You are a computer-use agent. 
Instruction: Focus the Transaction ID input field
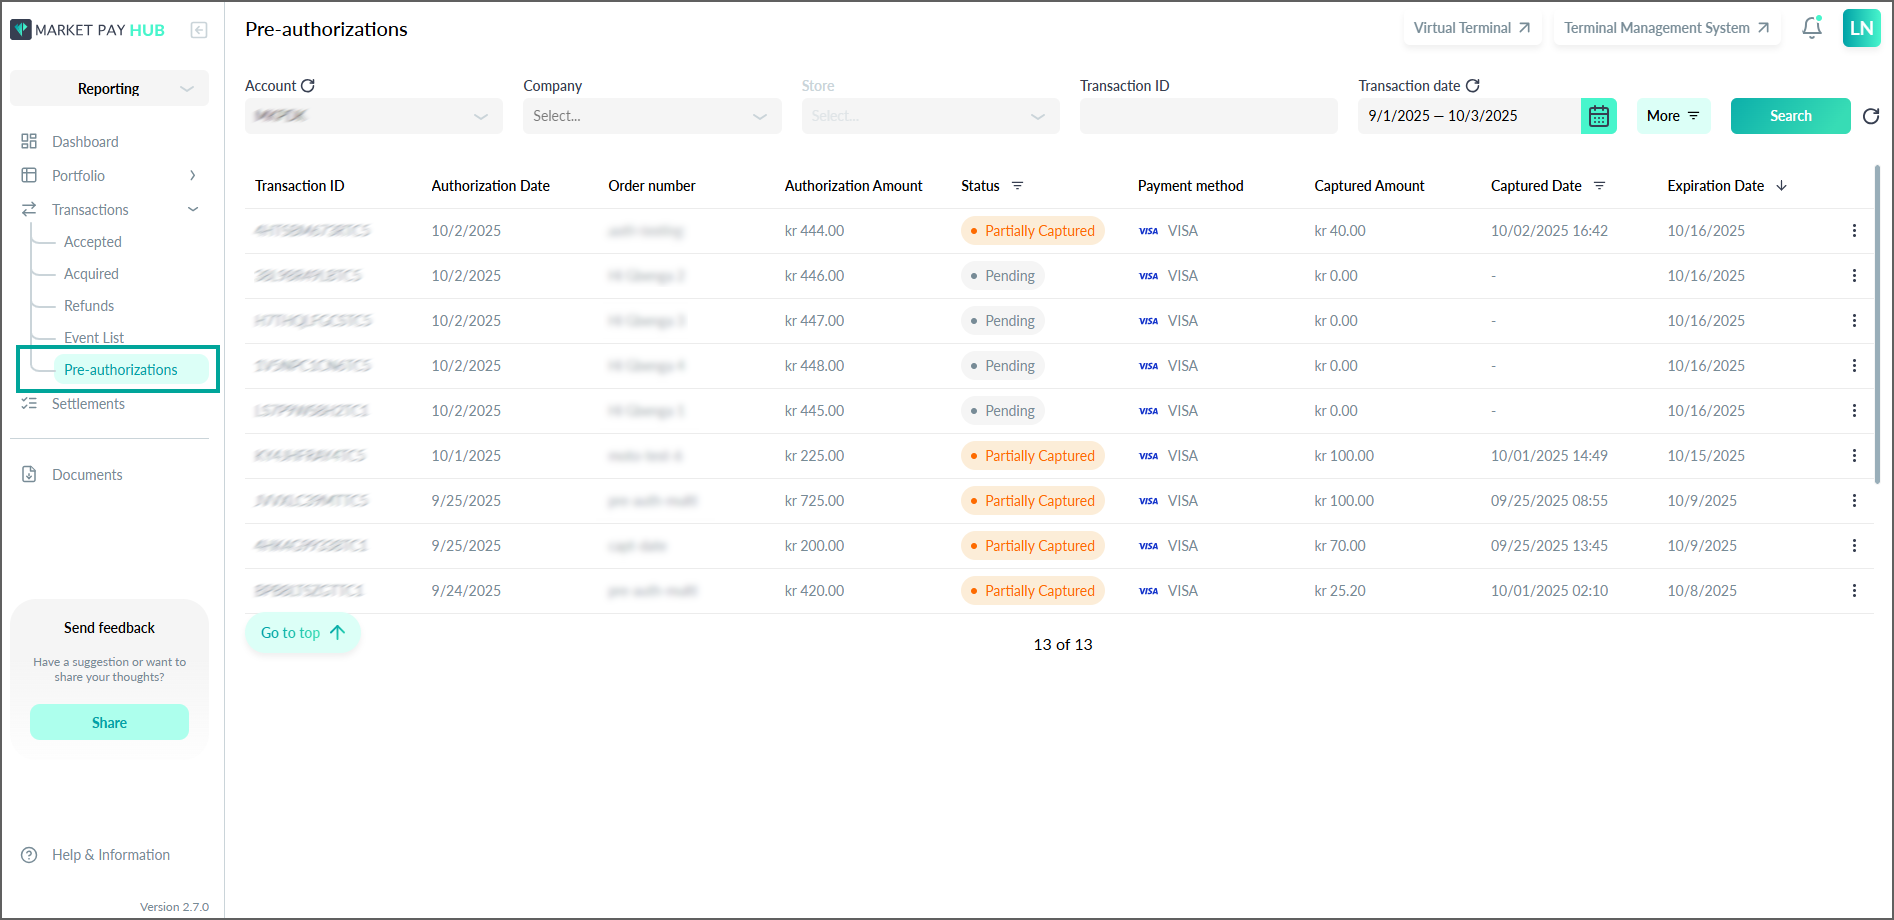click(1208, 116)
